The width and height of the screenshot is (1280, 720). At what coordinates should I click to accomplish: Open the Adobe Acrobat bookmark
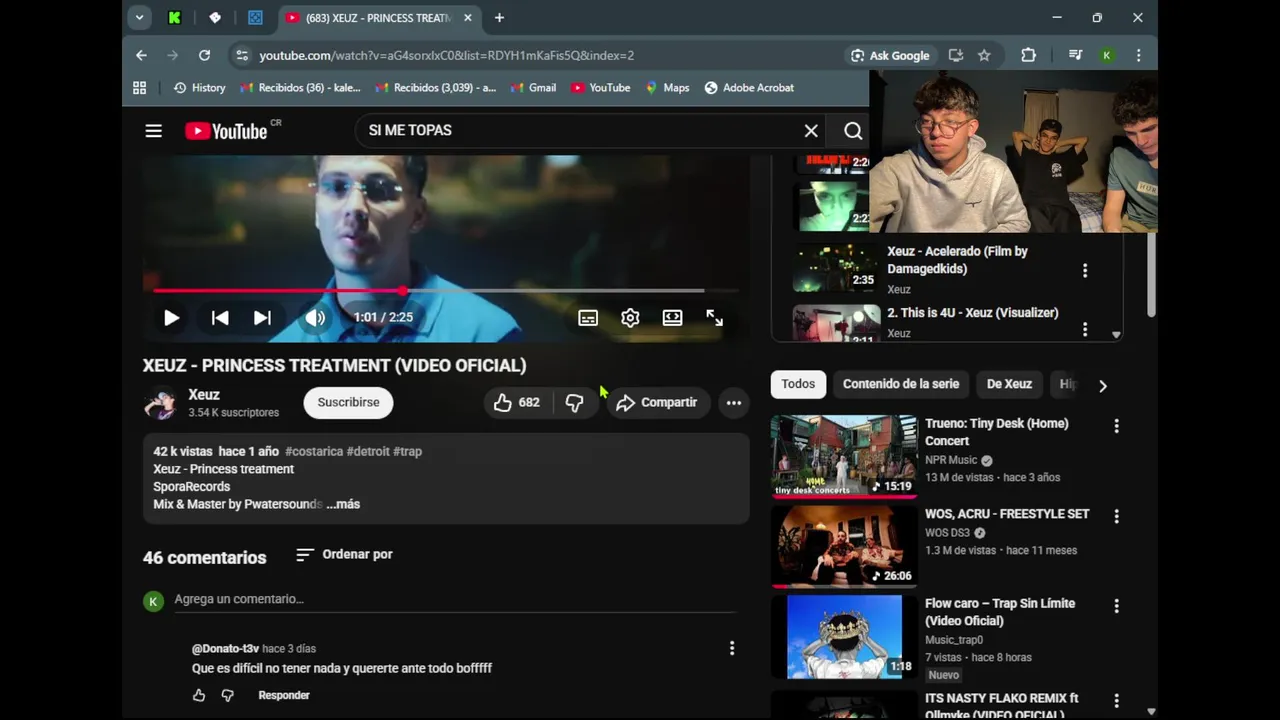[749, 88]
